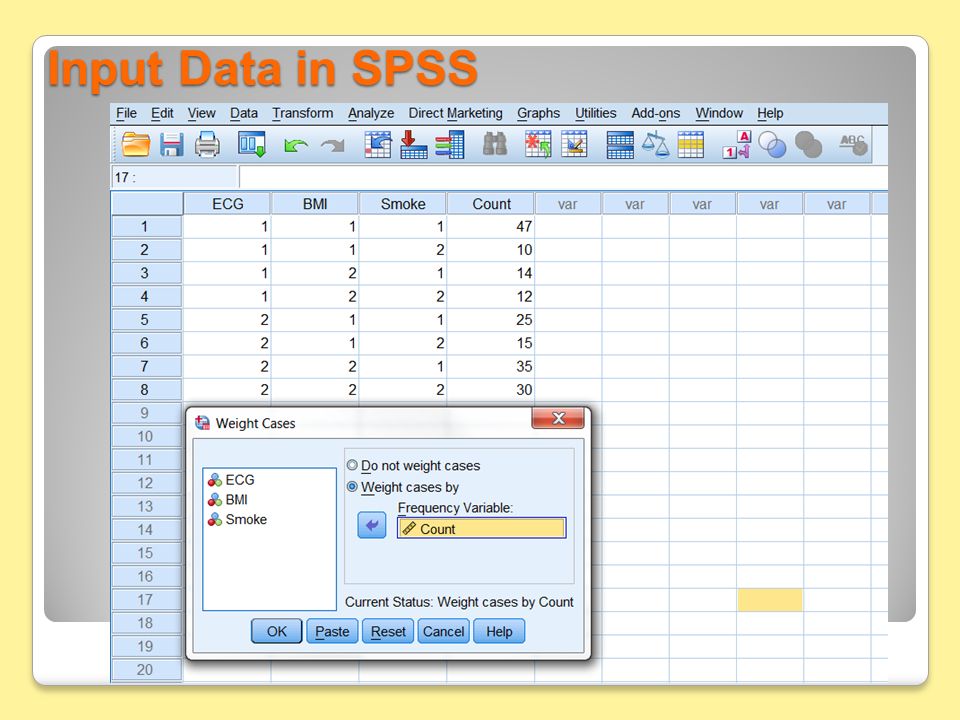Click the Variables info icon
Image resolution: width=960 pixels, height=720 pixels.
(x=450, y=145)
